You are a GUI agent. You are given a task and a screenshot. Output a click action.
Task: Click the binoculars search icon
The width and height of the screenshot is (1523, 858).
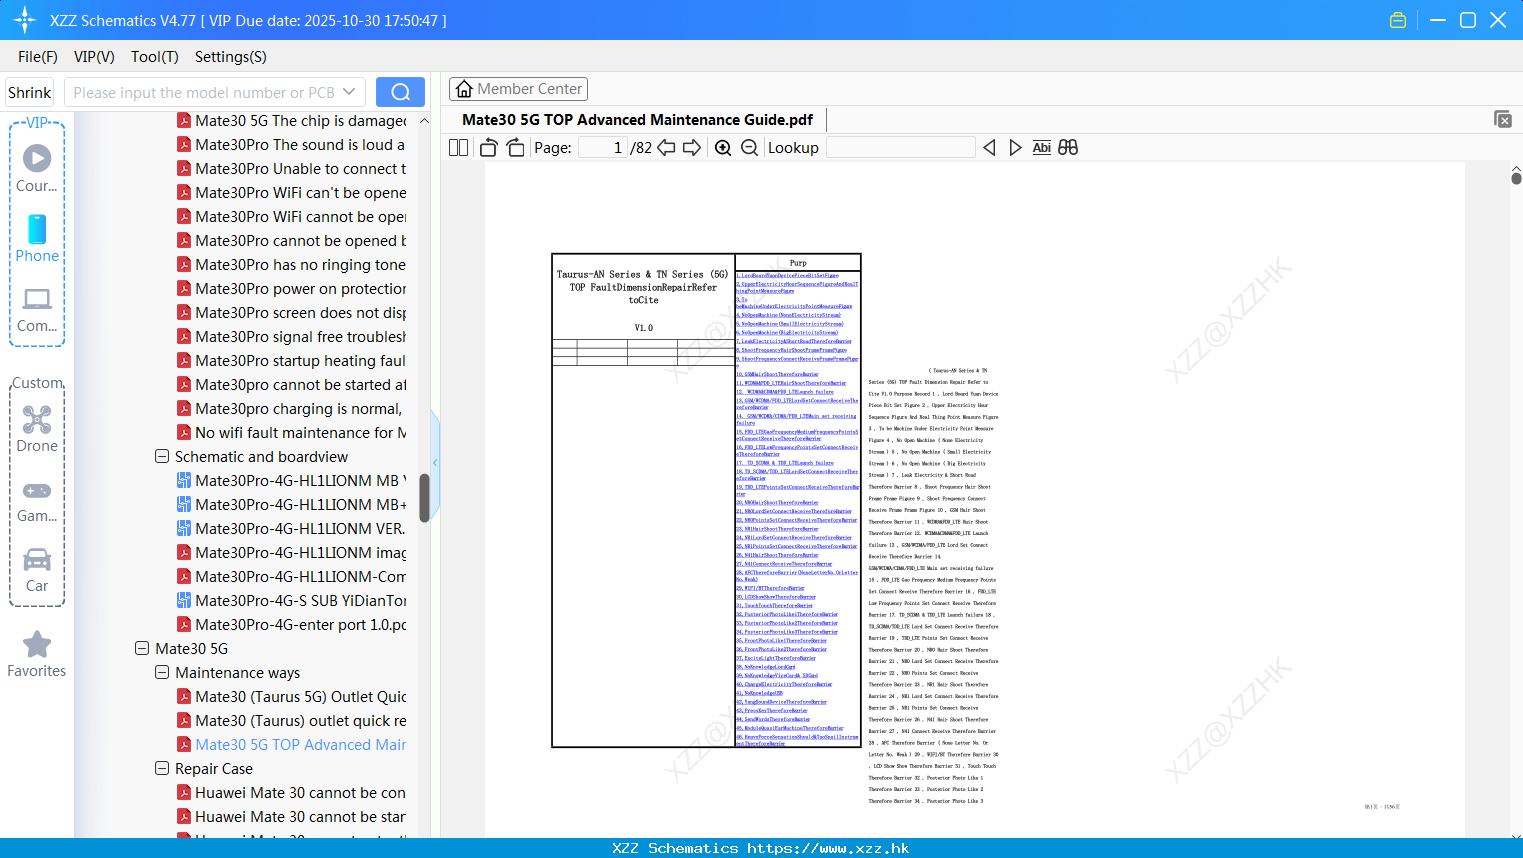tap(1068, 147)
